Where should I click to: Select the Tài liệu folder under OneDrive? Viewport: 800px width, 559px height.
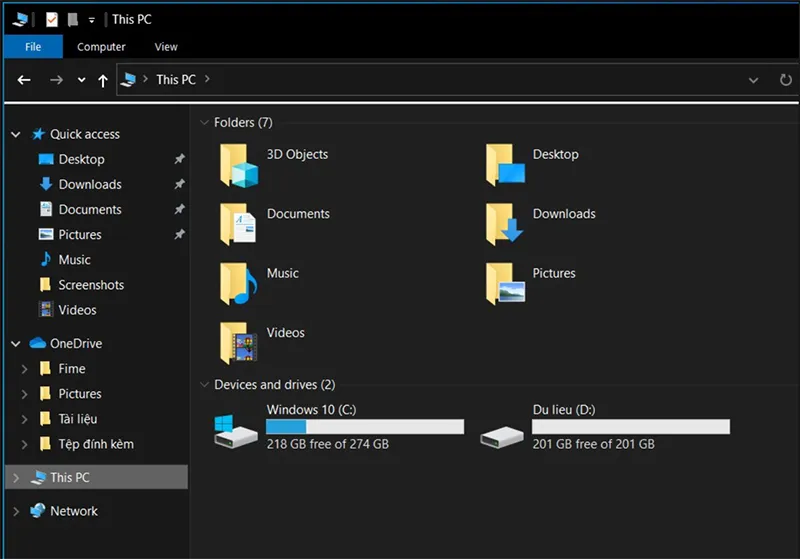coord(77,419)
